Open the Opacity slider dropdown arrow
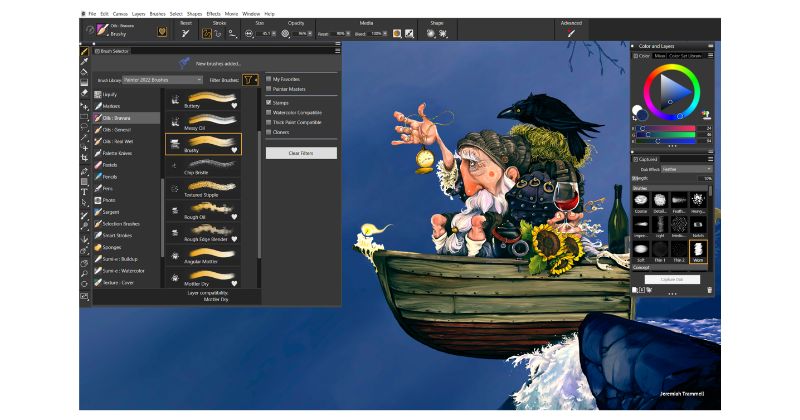 pyautogui.click(x=310, y=34)
